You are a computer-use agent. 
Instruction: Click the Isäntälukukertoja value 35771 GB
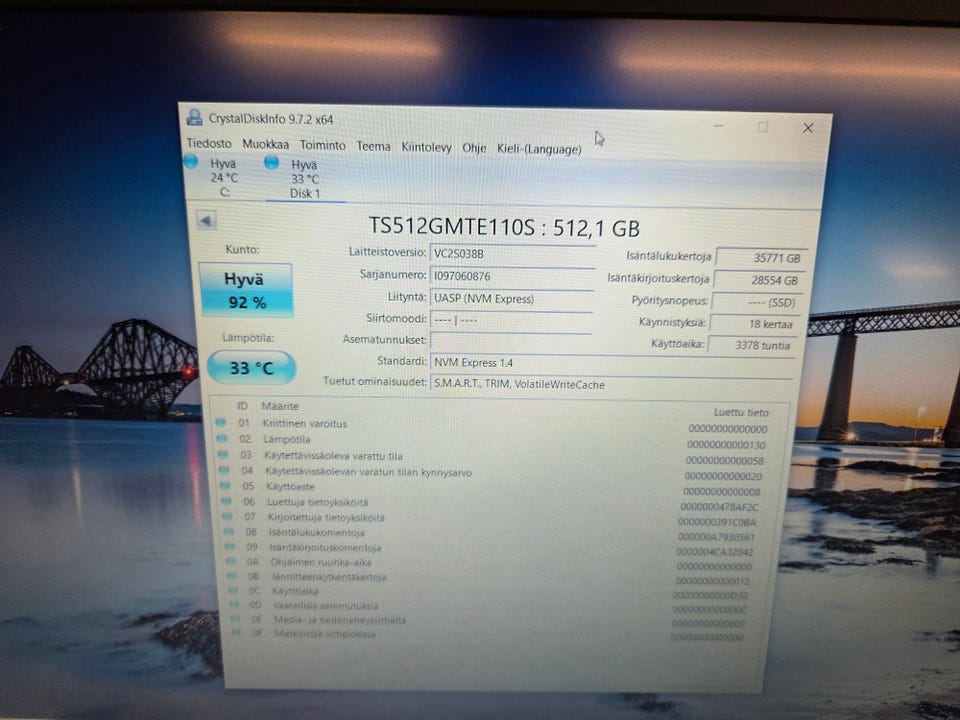[x=762, y=258]
